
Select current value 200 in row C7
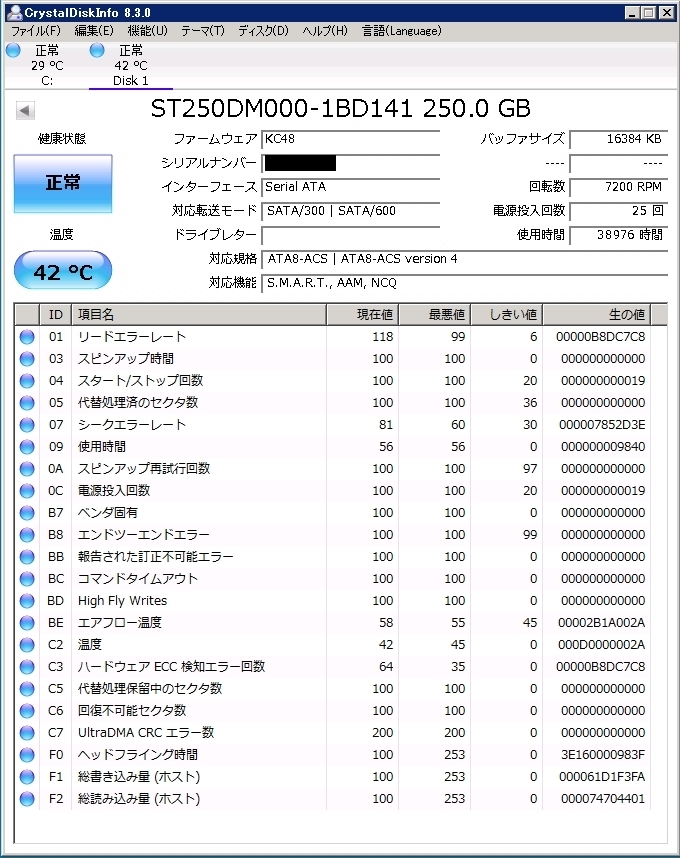click(382, 733)
